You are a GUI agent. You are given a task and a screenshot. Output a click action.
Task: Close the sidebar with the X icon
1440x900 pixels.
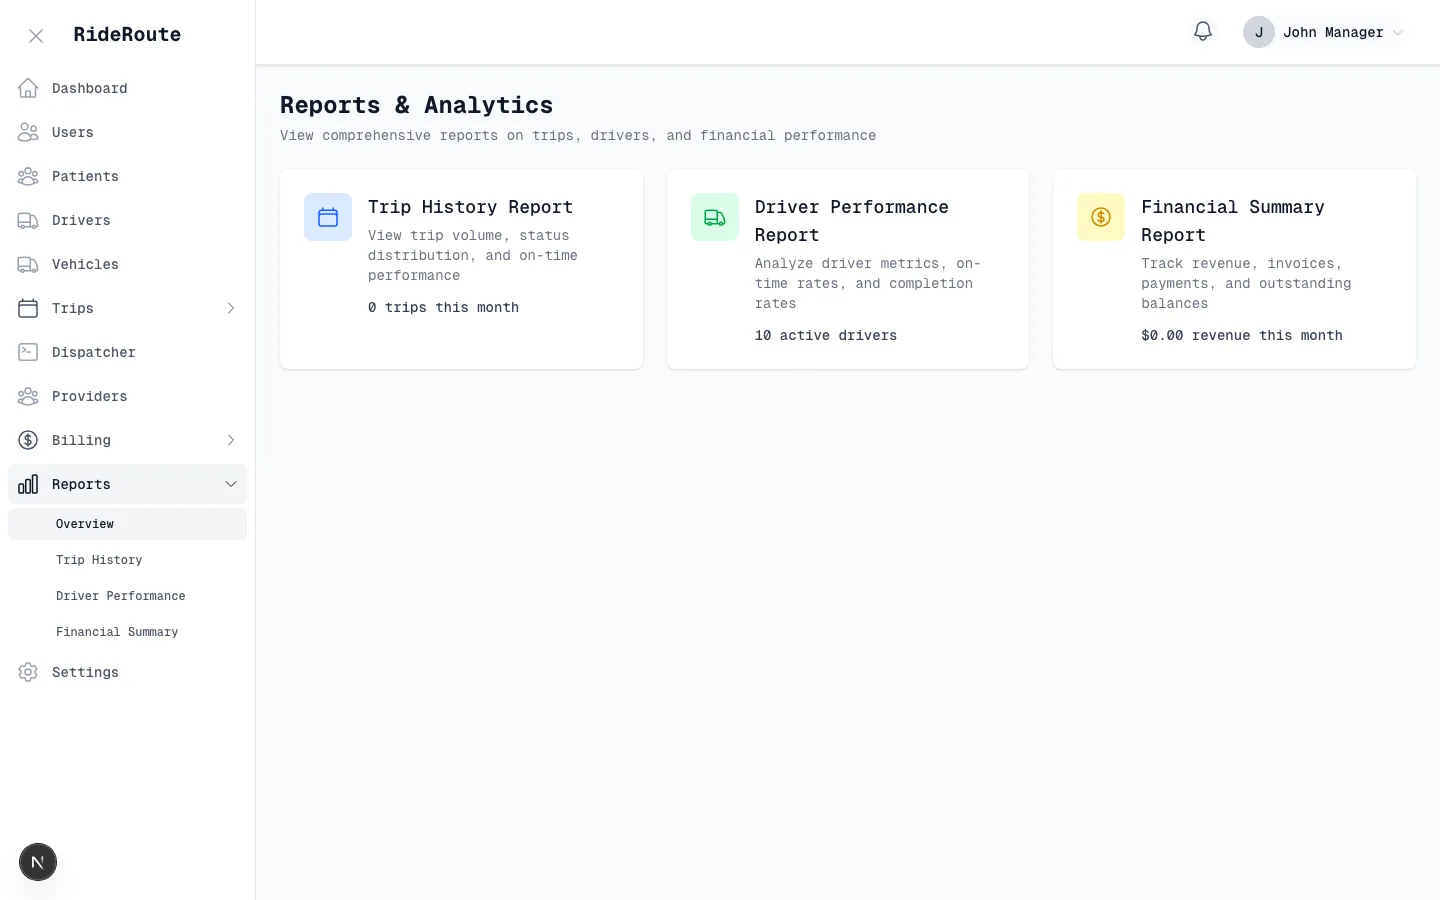tap(36, 36)
